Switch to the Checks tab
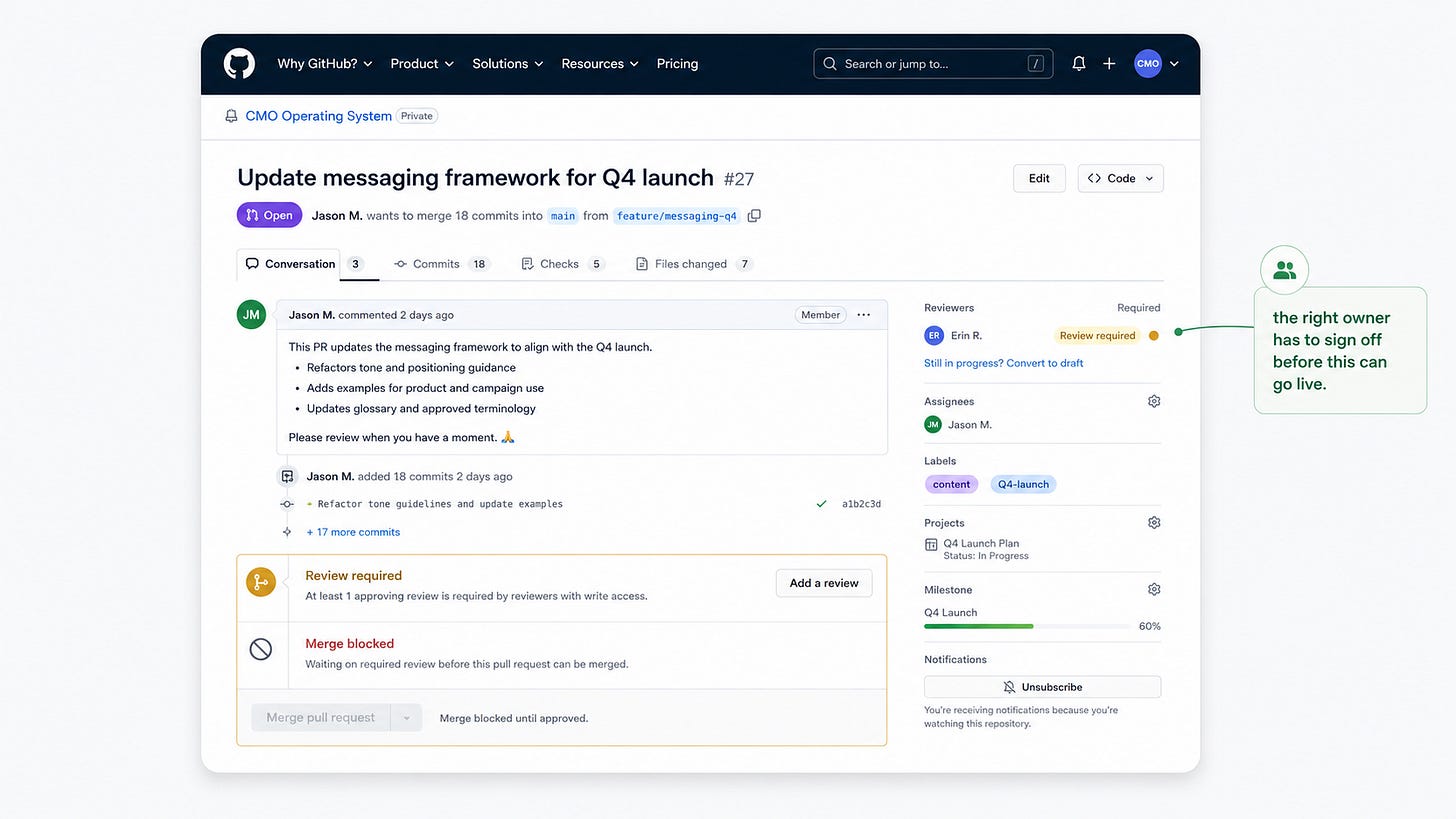Screen dimensions: 1456x819 563,264
